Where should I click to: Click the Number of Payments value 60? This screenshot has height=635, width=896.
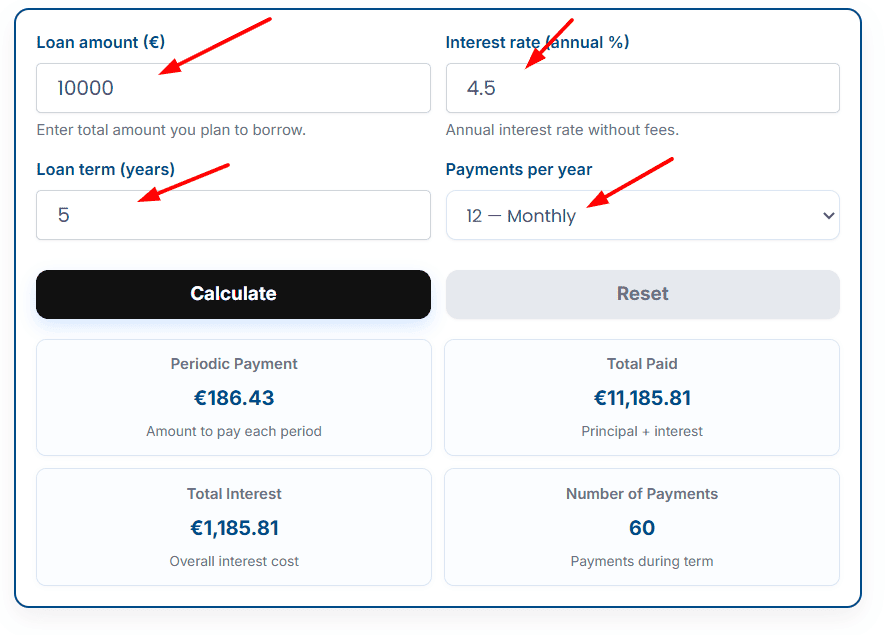(x=642, y=528)
